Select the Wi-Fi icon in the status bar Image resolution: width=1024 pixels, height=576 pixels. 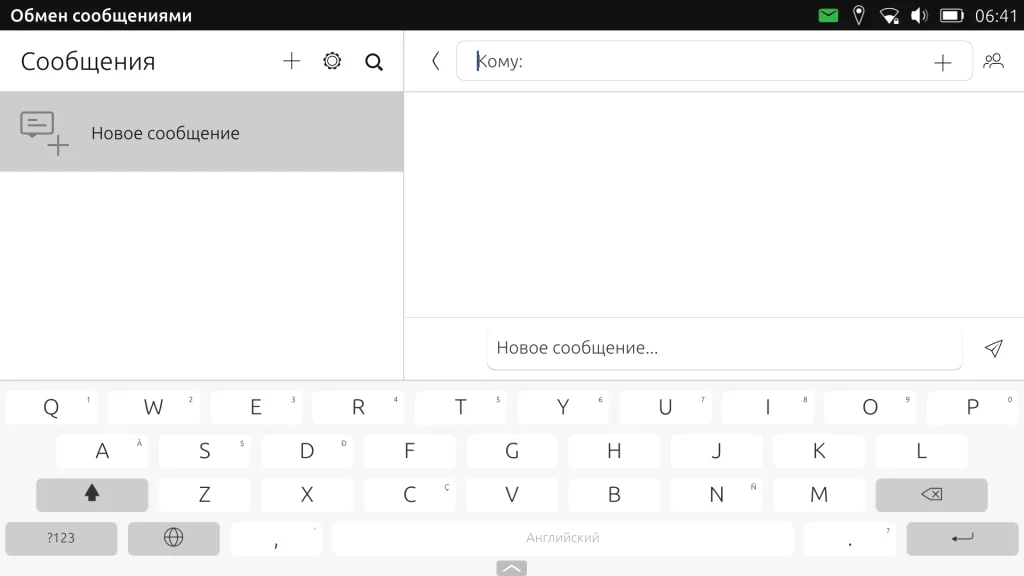coord(890,15)
